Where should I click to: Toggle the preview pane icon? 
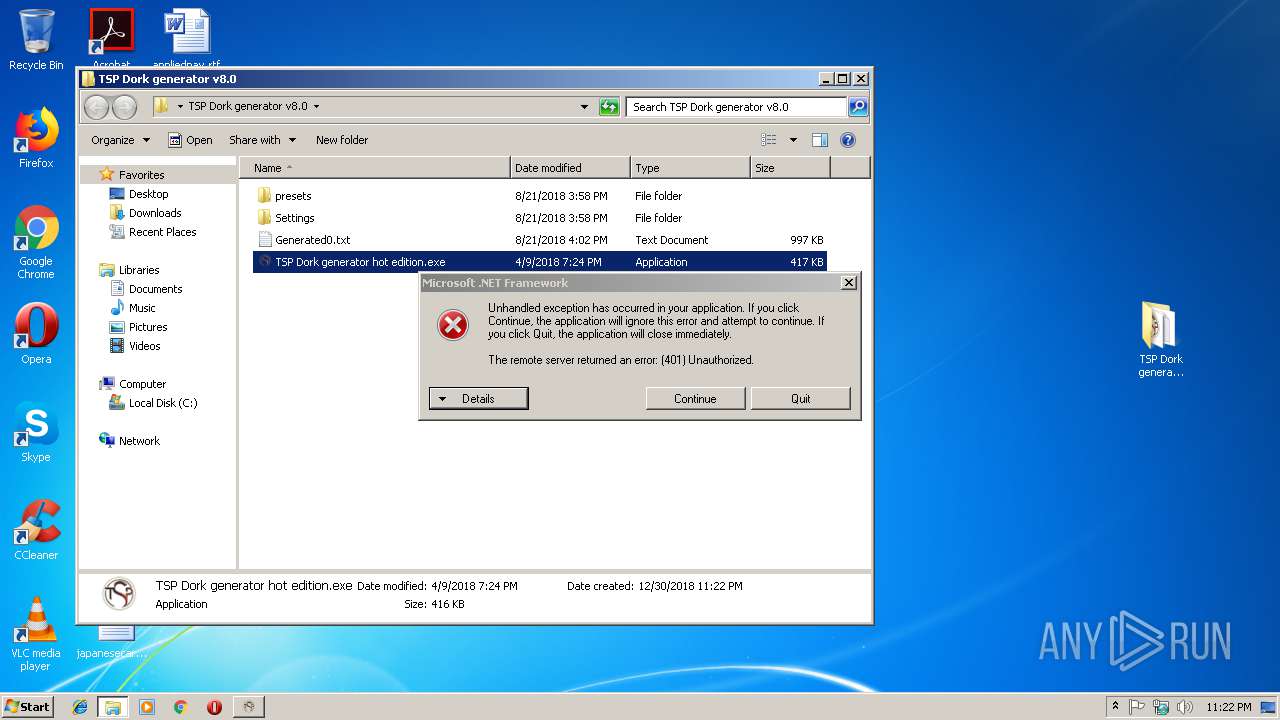(820, 140)
